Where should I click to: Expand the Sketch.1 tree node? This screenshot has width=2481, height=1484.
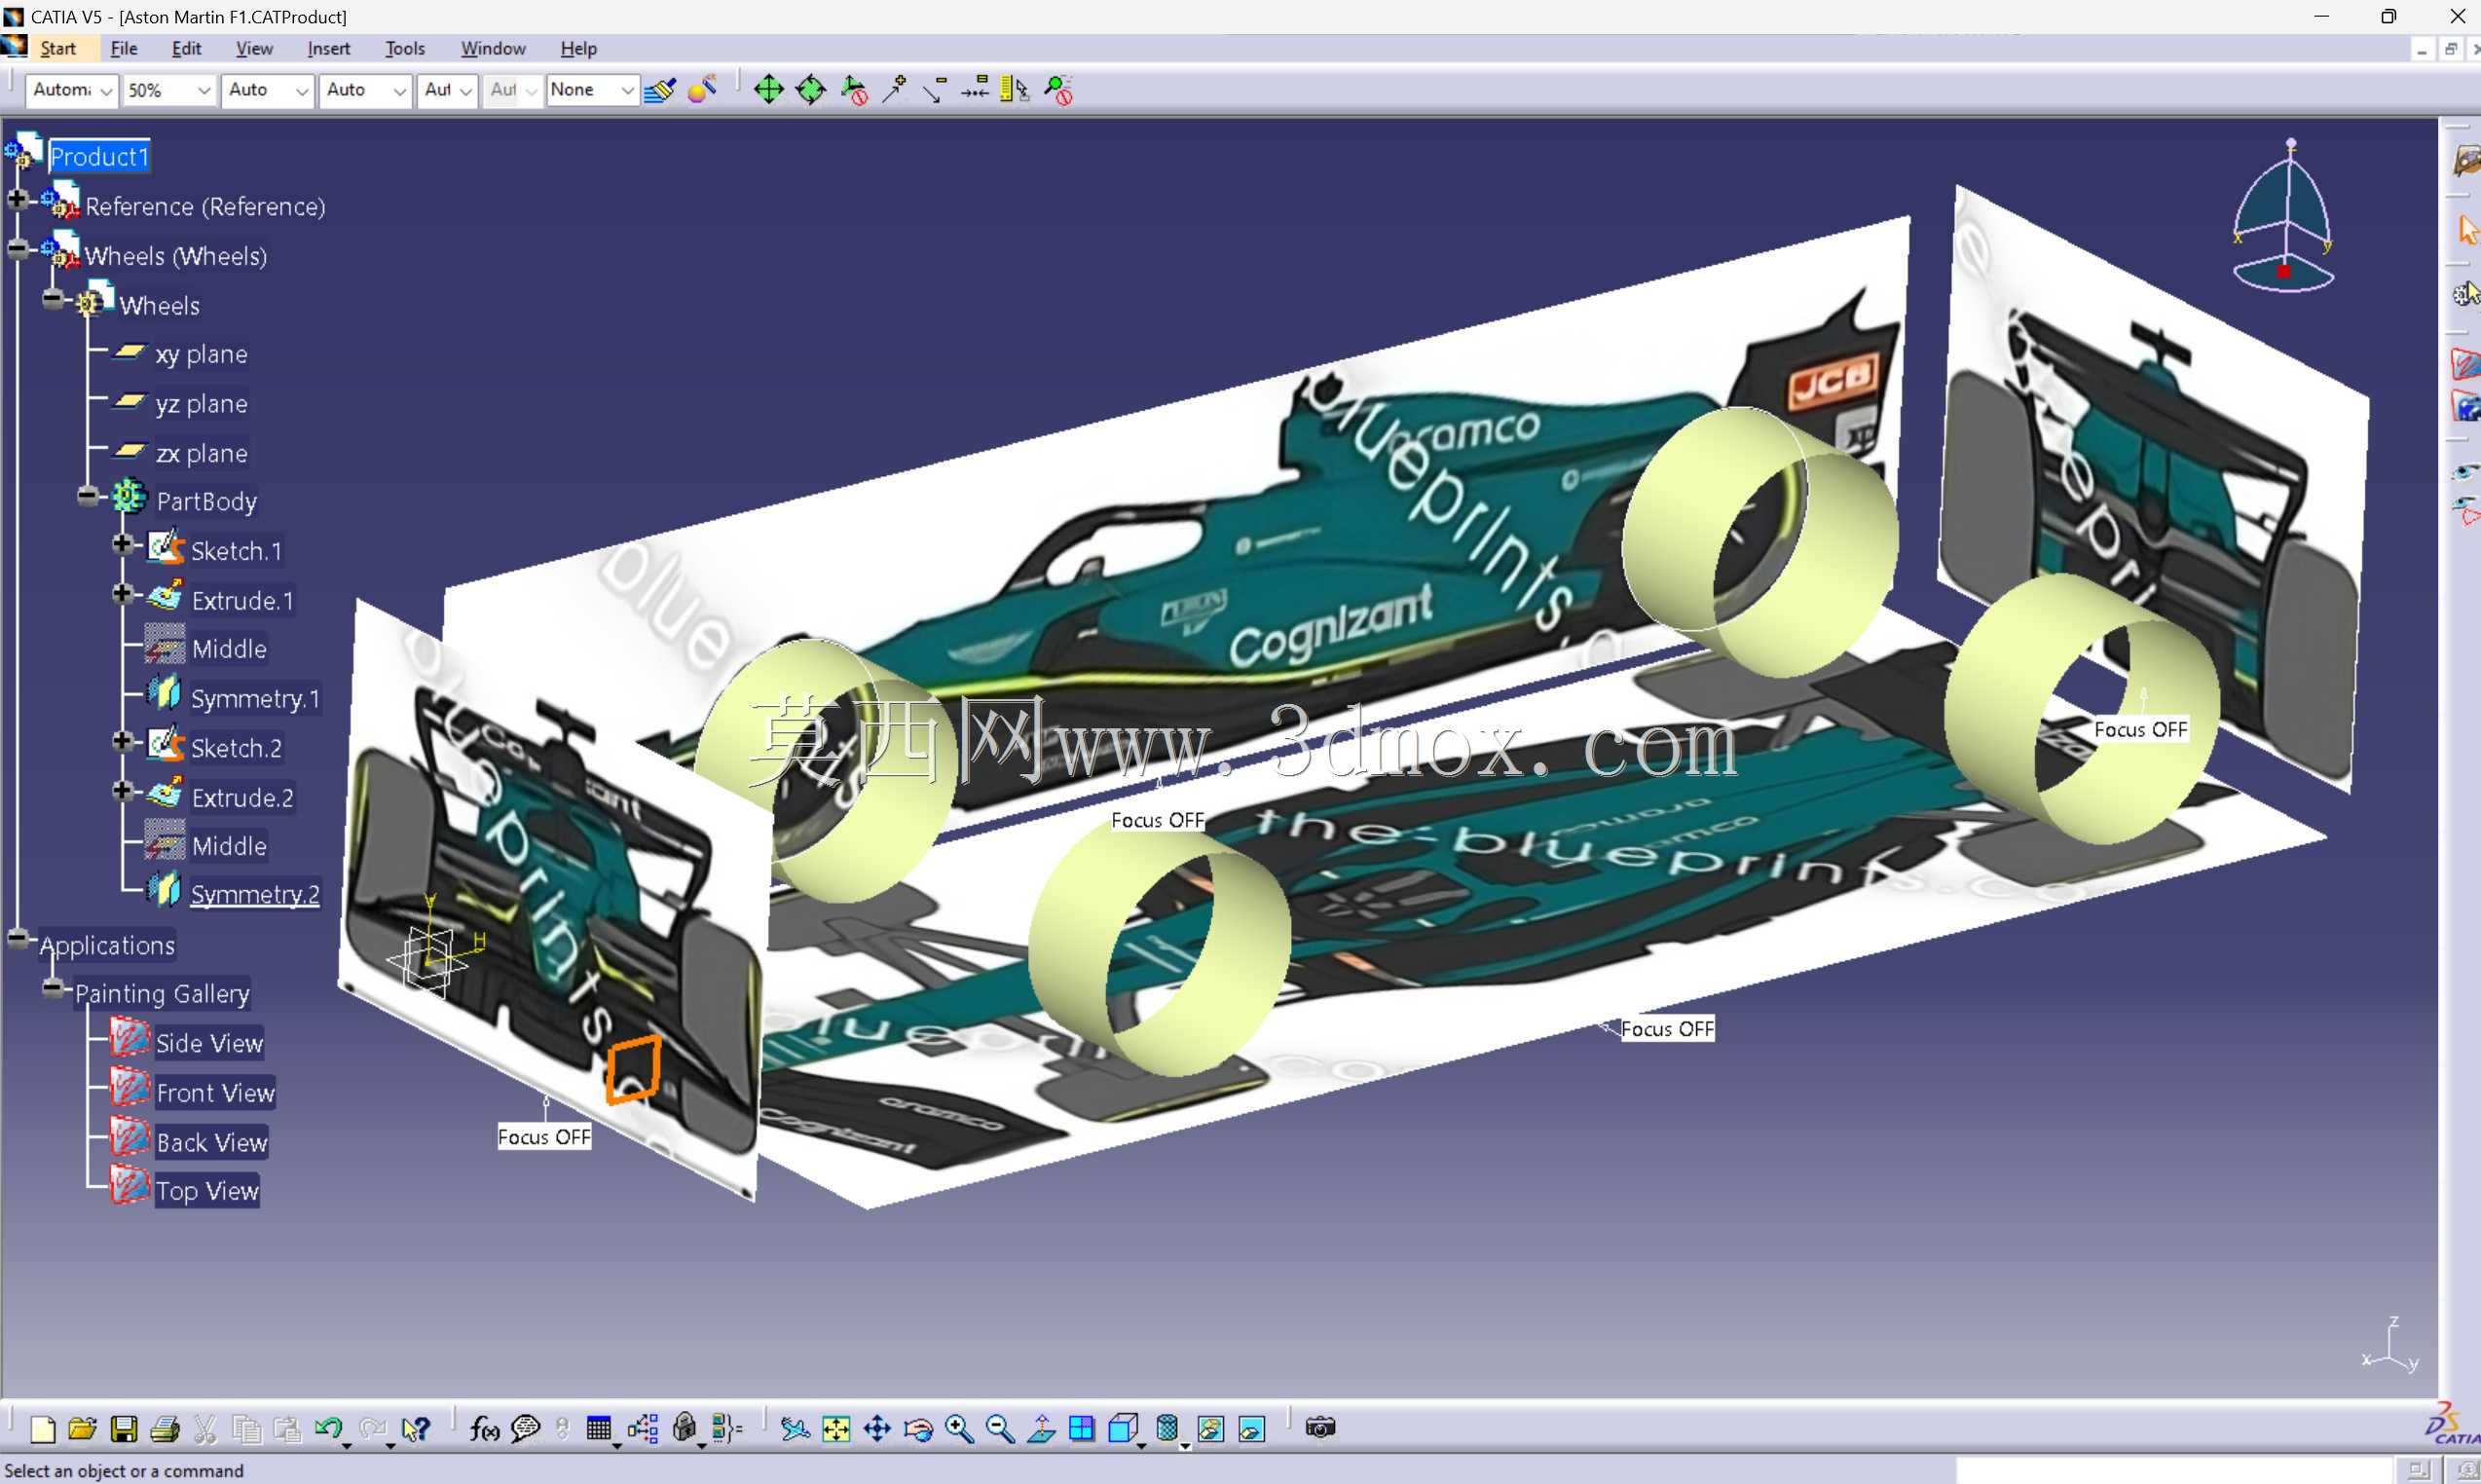pyautogui.click(x=123, y=544)
